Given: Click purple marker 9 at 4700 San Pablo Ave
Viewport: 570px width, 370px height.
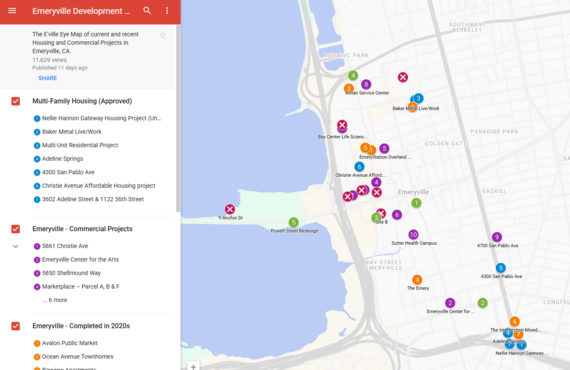Looking at the screenshot, I should pos(497,237).
